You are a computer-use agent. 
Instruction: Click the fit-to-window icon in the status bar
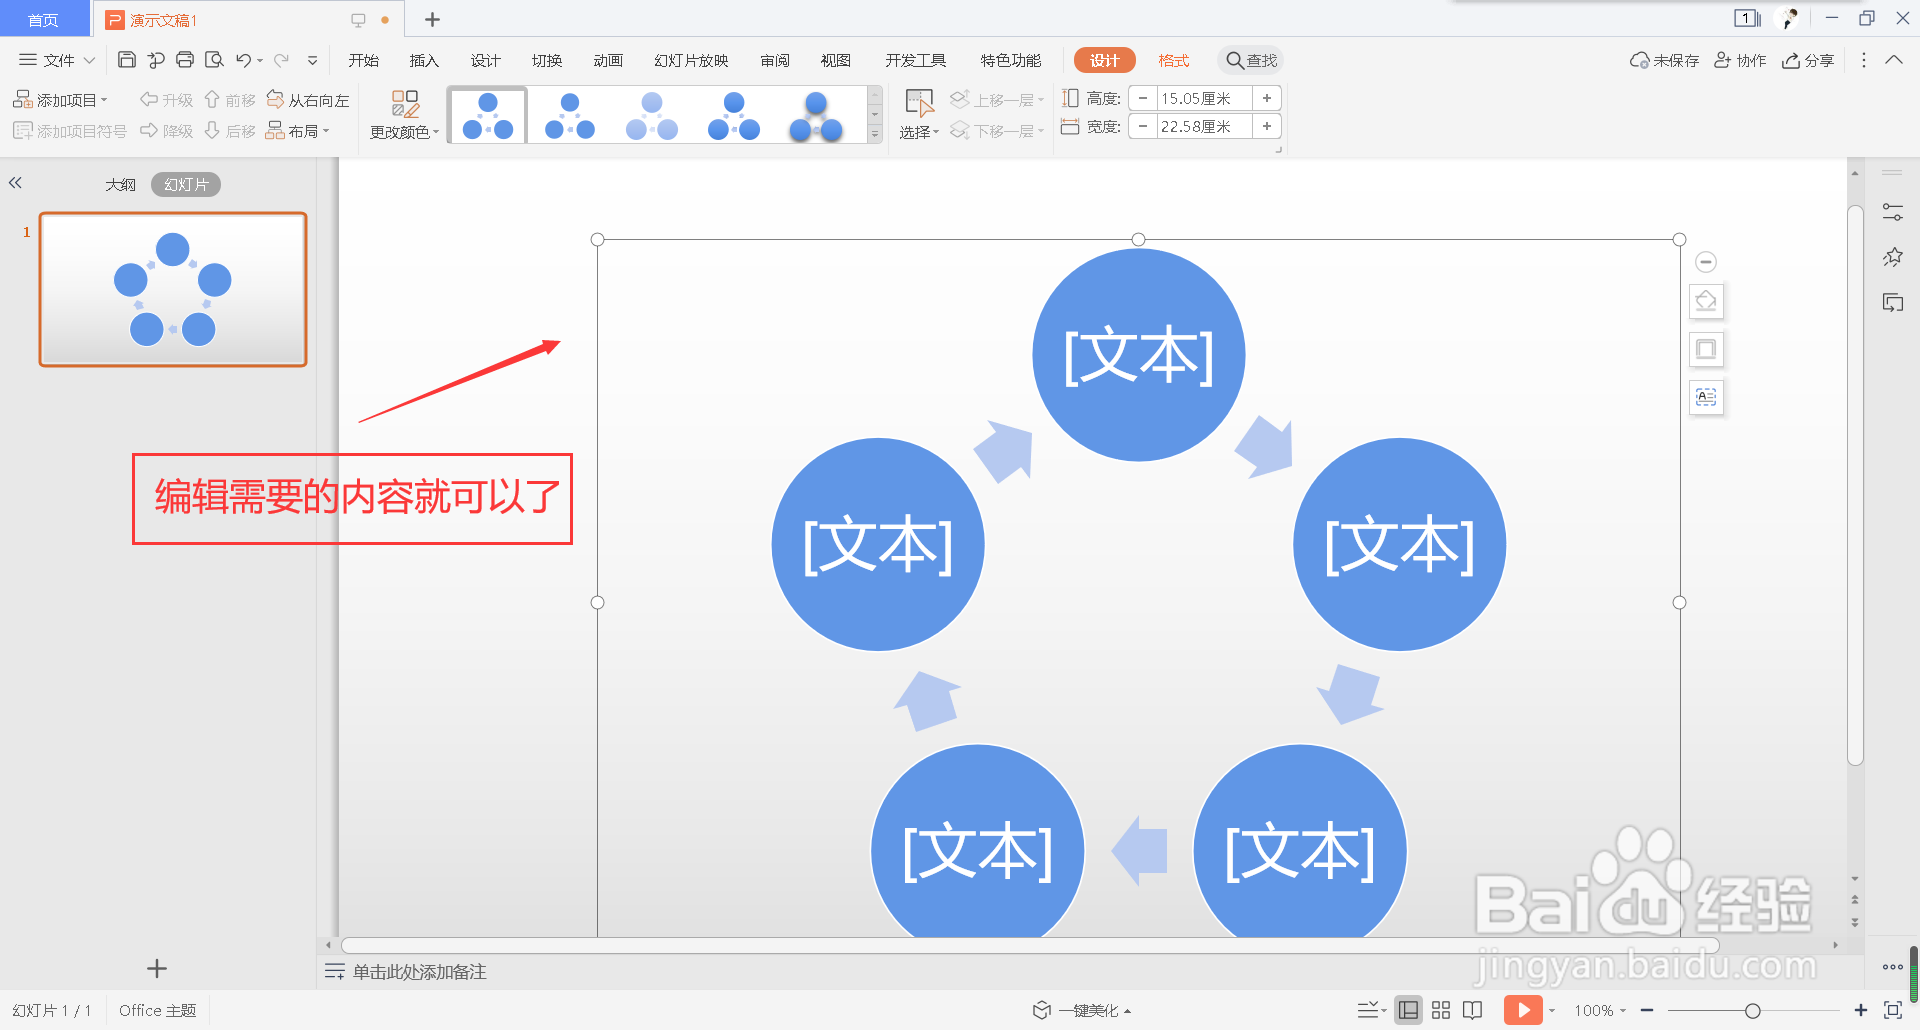coord(1892,1010)
